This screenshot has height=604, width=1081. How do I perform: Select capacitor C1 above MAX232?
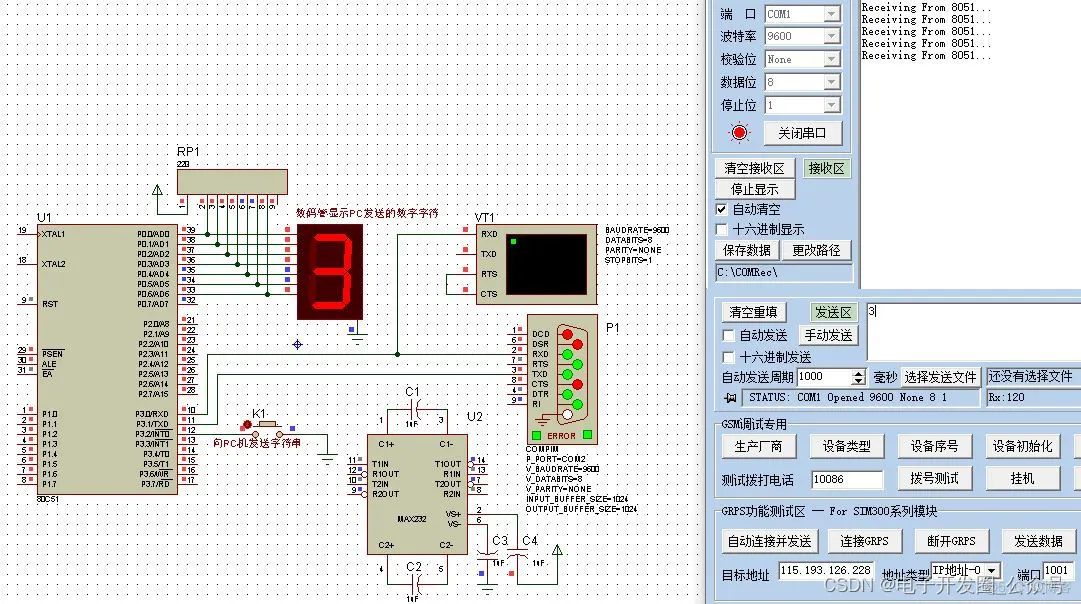click(x=413, y=410)
